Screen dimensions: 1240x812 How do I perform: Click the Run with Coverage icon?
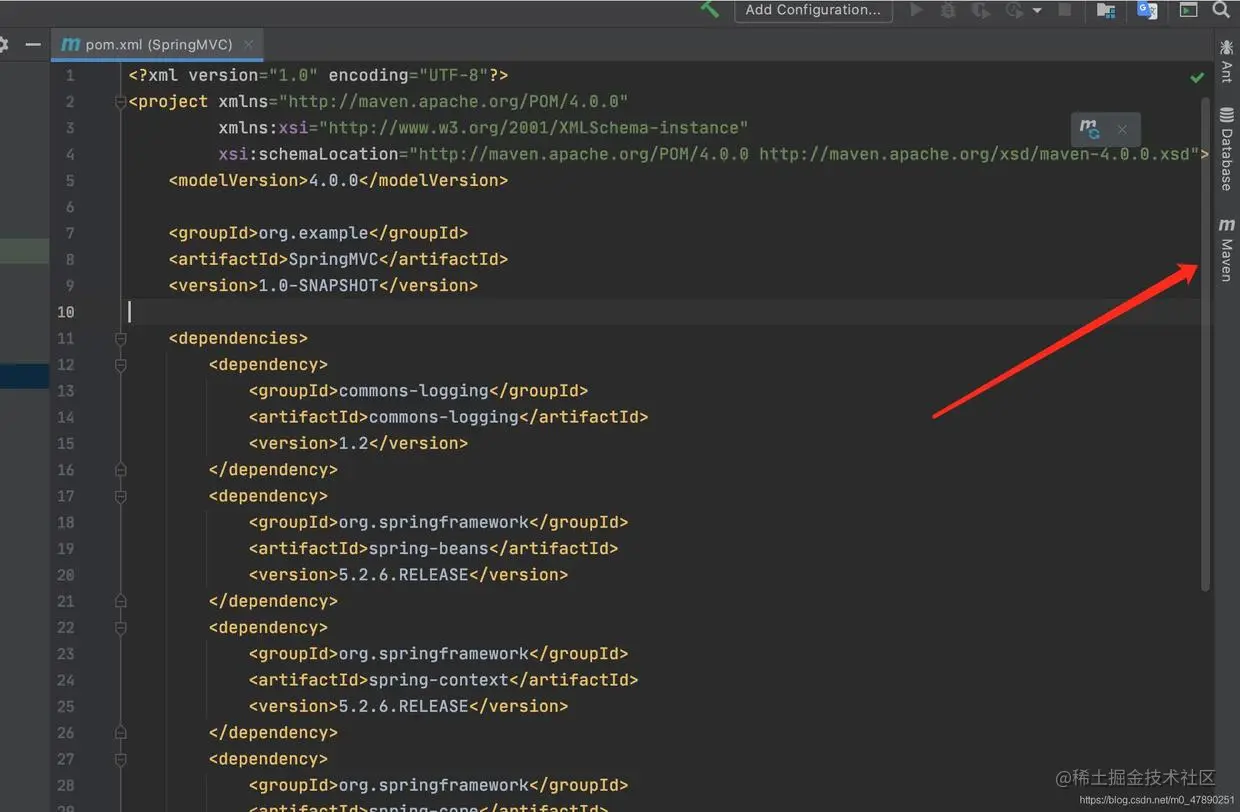click(981, 10)
